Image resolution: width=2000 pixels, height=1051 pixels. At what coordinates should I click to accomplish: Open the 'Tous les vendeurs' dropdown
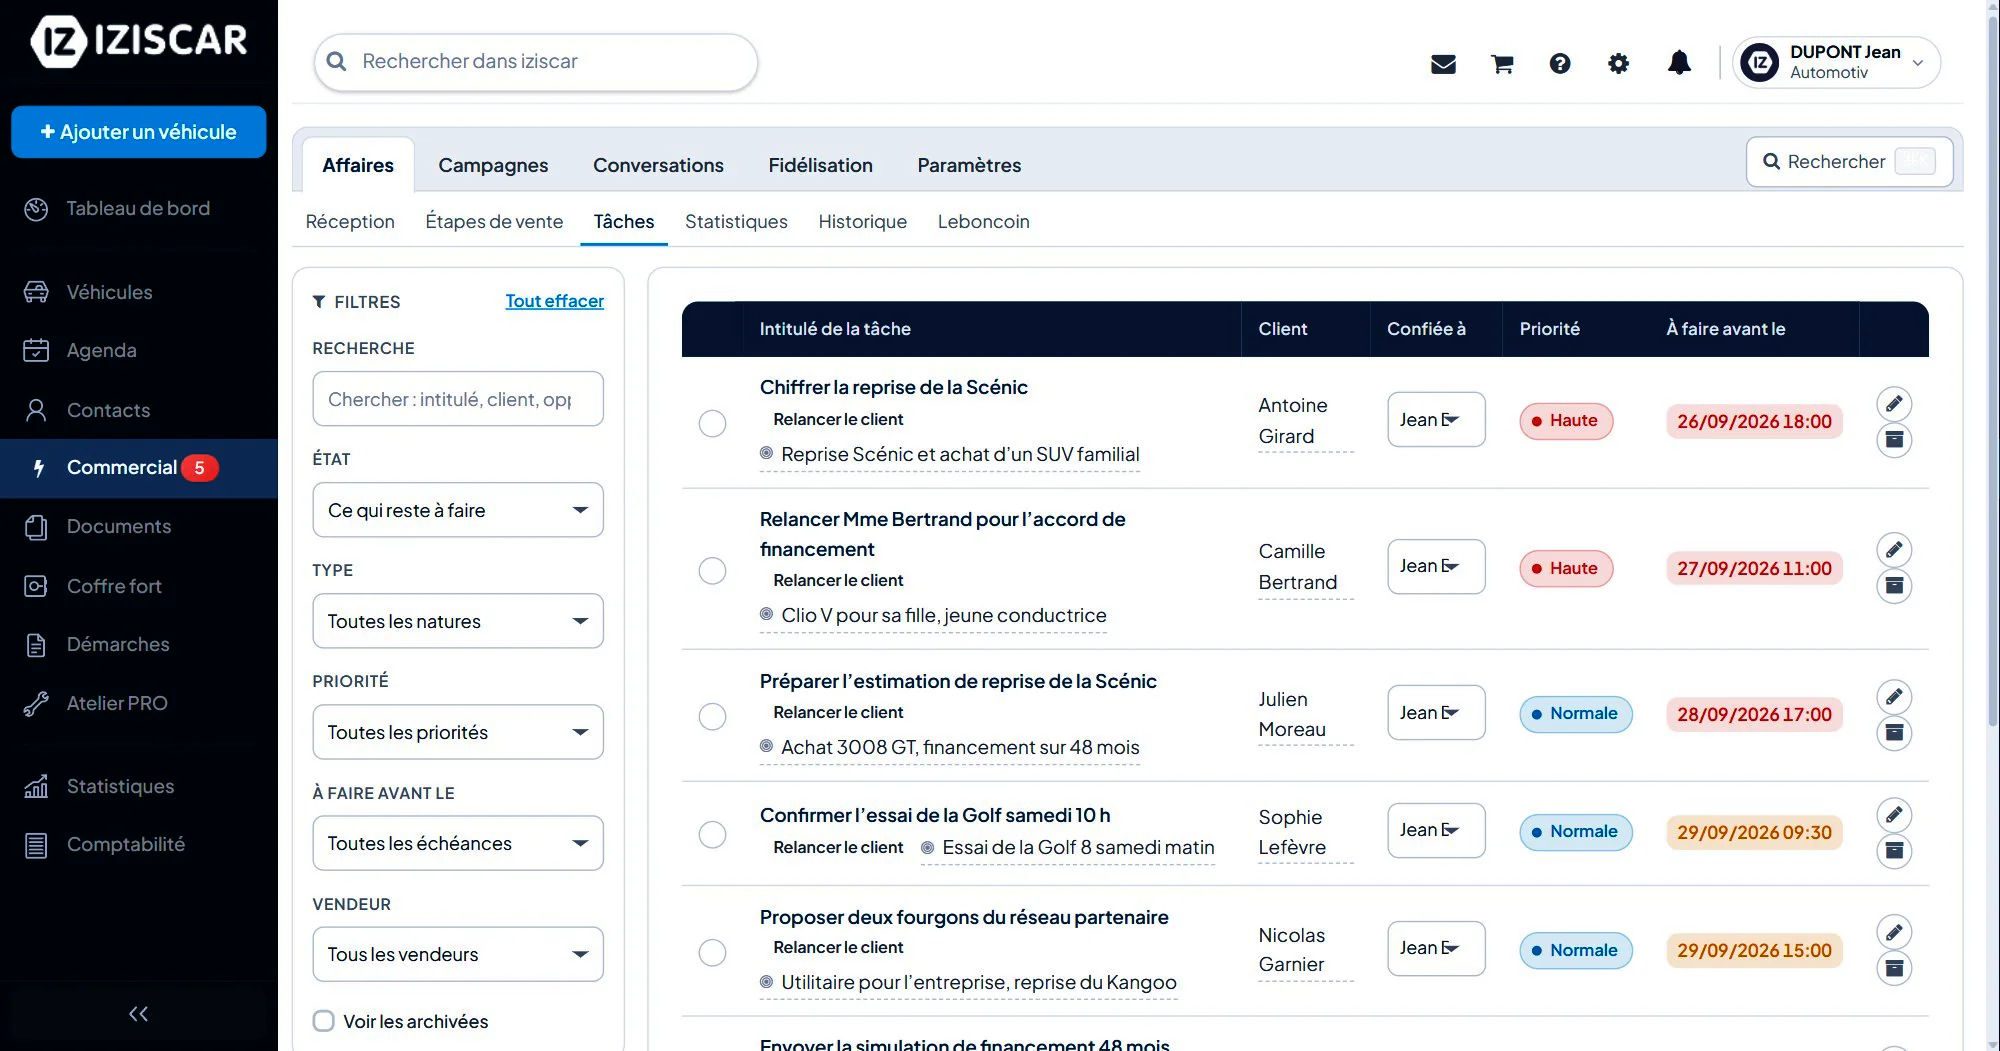[x=458, y=954]
